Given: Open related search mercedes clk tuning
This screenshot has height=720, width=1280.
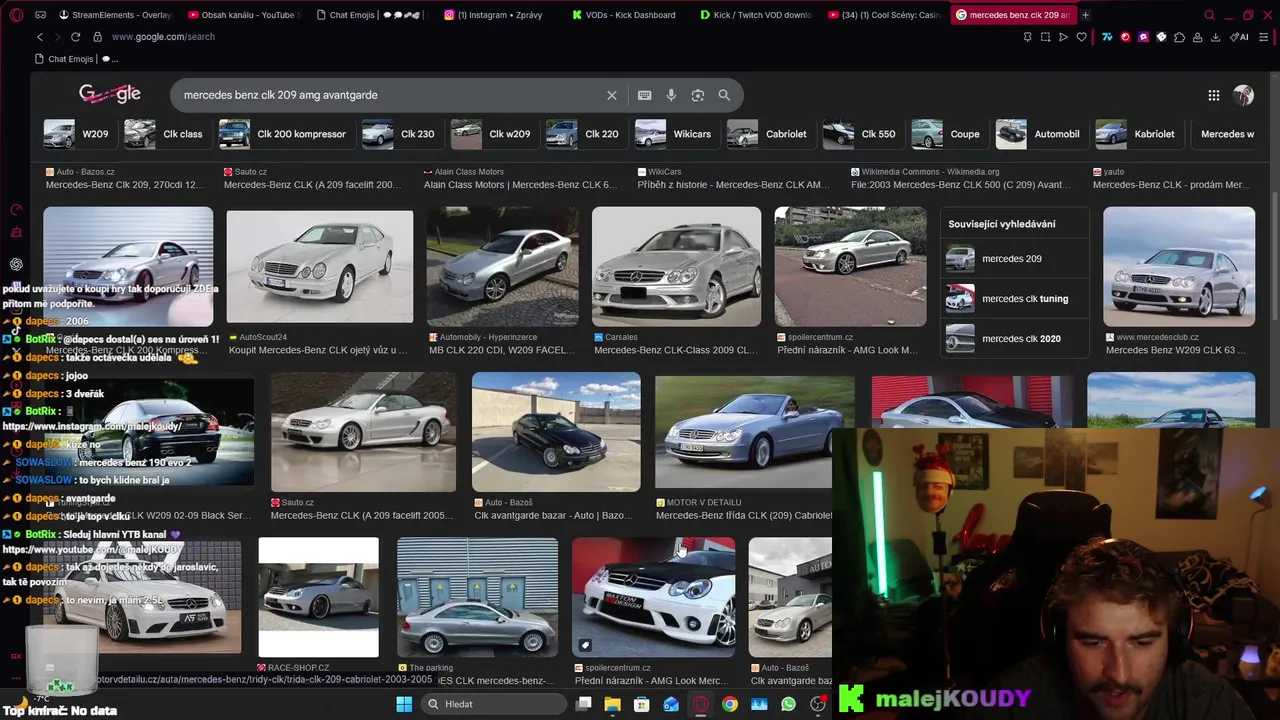Looking at the screenshot, I should [x=1015, y=299].
